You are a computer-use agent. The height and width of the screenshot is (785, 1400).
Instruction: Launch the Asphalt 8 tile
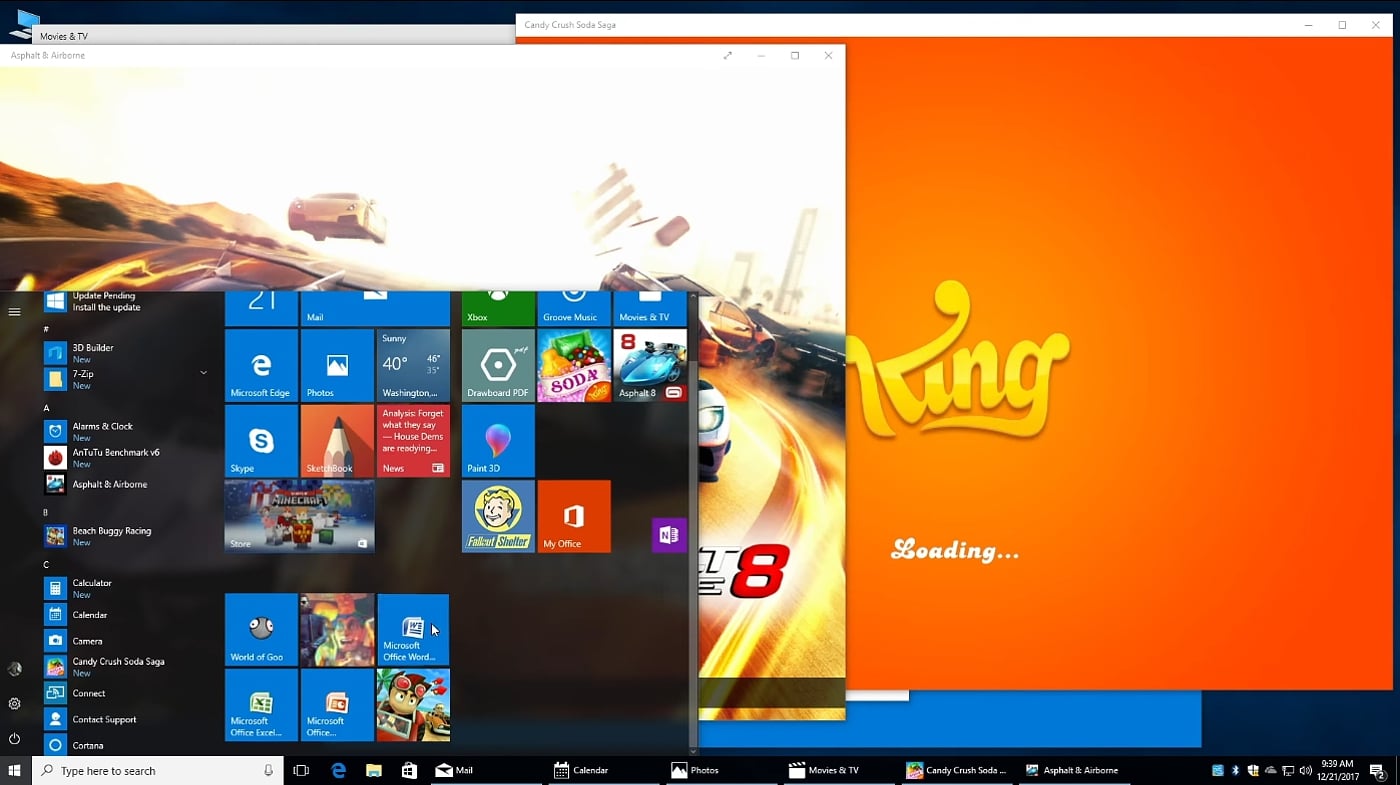pos(650,366)
